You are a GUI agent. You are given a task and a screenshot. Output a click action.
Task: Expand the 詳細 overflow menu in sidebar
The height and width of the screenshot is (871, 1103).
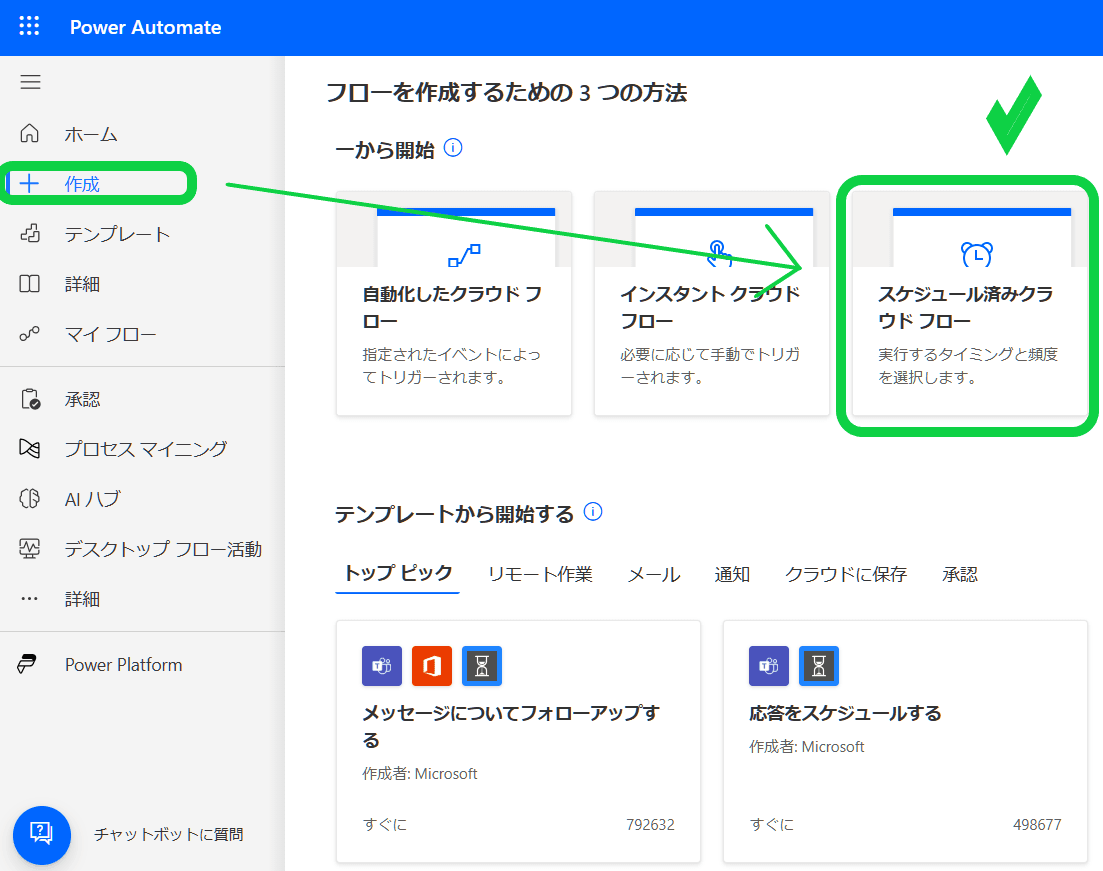point(30,598)
